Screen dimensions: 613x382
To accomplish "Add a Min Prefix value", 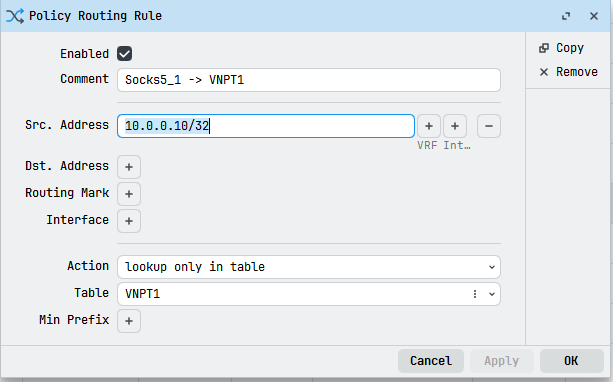I will click(x=129, y=321).
